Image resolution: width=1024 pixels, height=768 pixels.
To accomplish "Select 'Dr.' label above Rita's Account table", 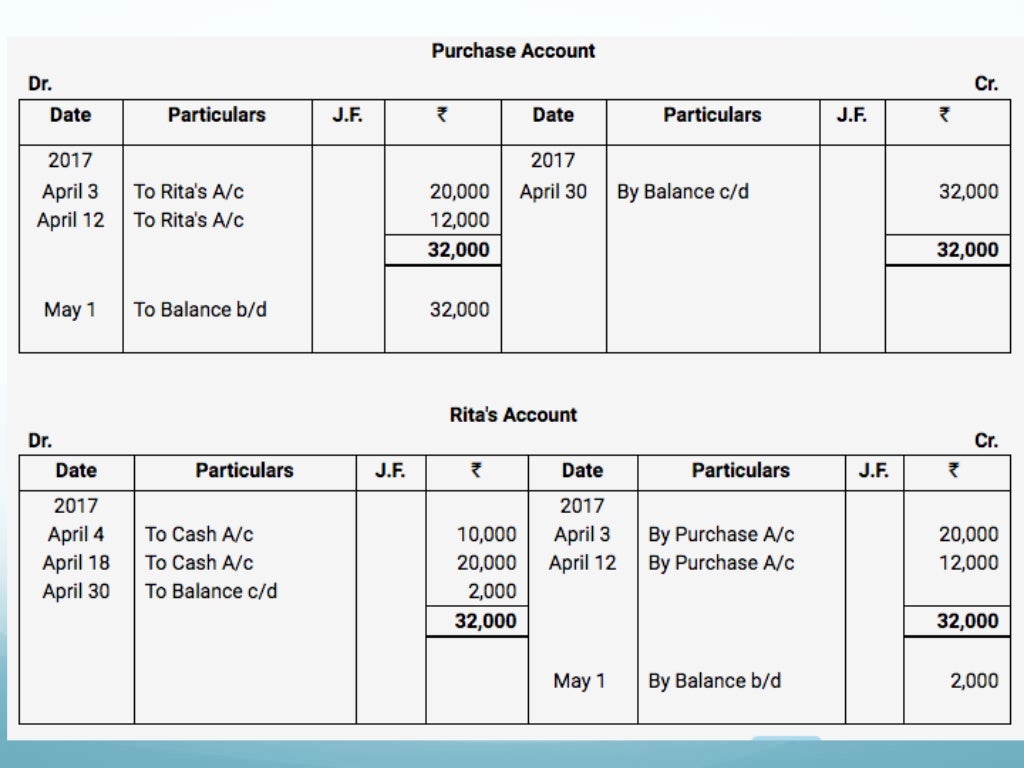I will tap(40, 440).
